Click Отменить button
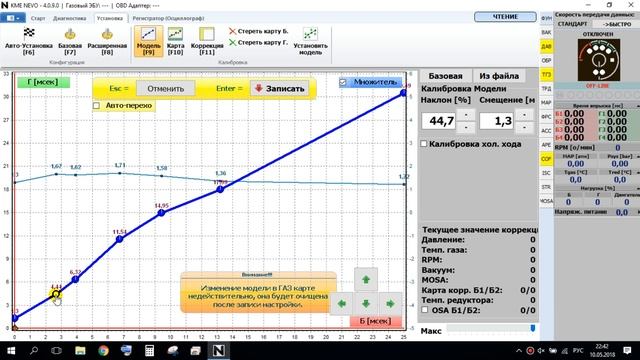This screenshot has width=640, height=360. (x=165, y=89)
